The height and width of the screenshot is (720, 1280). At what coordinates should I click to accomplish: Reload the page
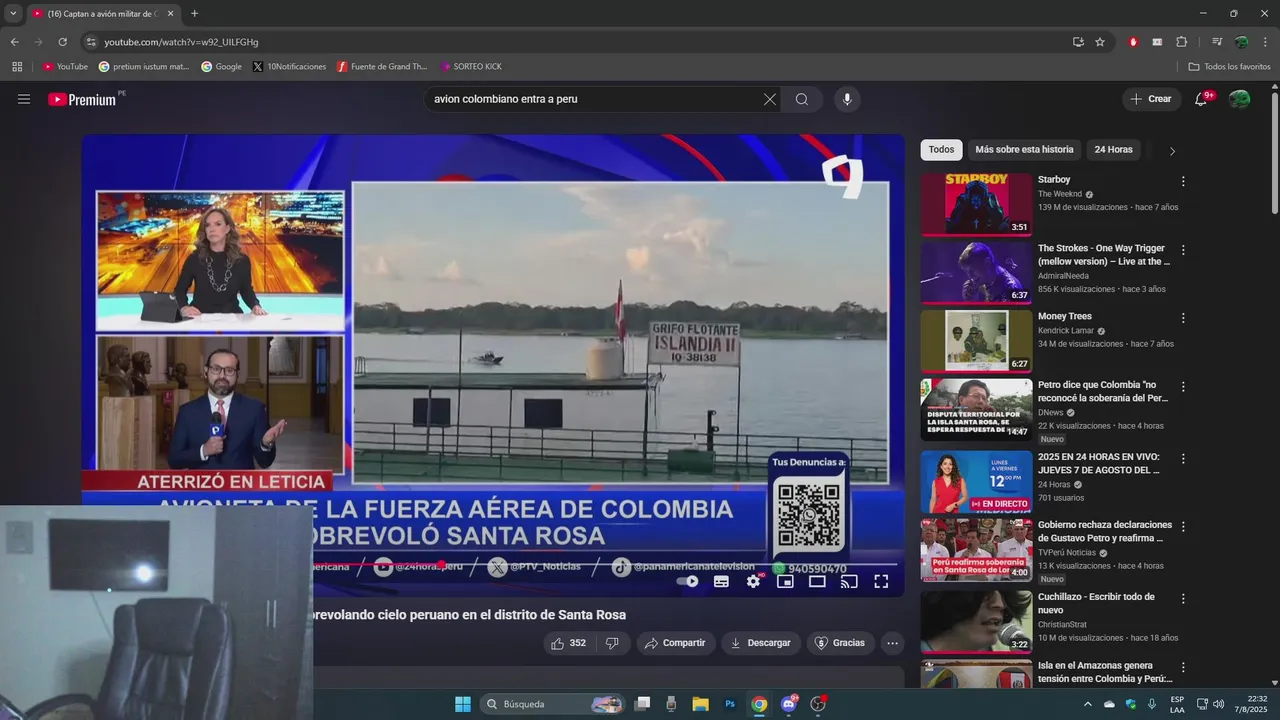coord(62,42)
